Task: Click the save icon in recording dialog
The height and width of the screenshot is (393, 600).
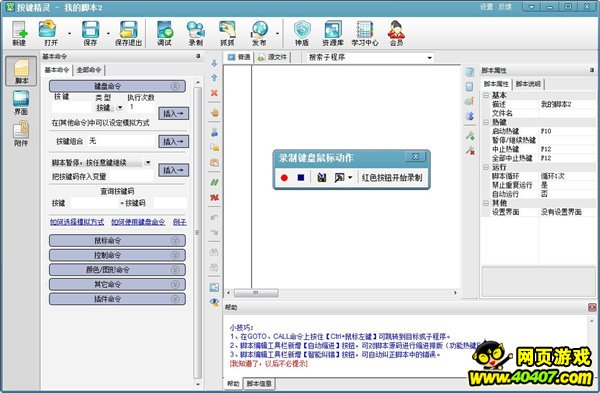Action: [322, 178]
